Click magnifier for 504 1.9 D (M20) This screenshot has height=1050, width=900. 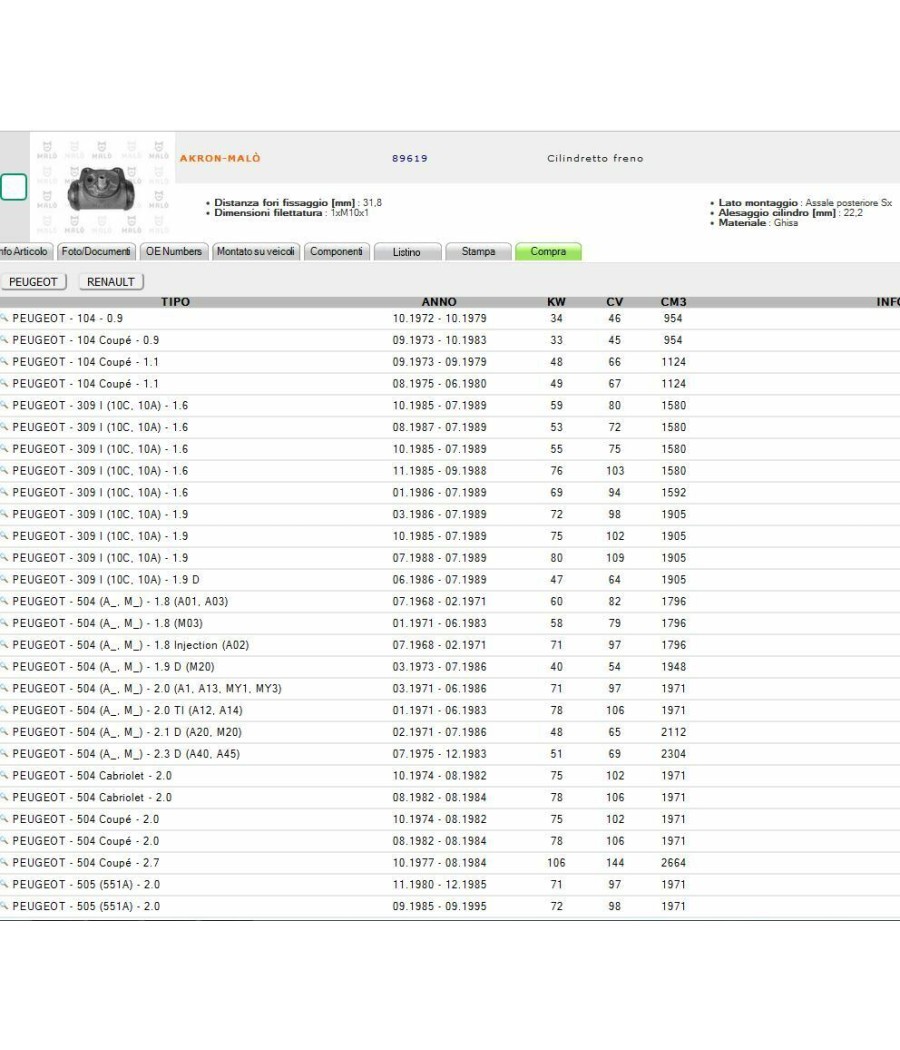(3, 666)
